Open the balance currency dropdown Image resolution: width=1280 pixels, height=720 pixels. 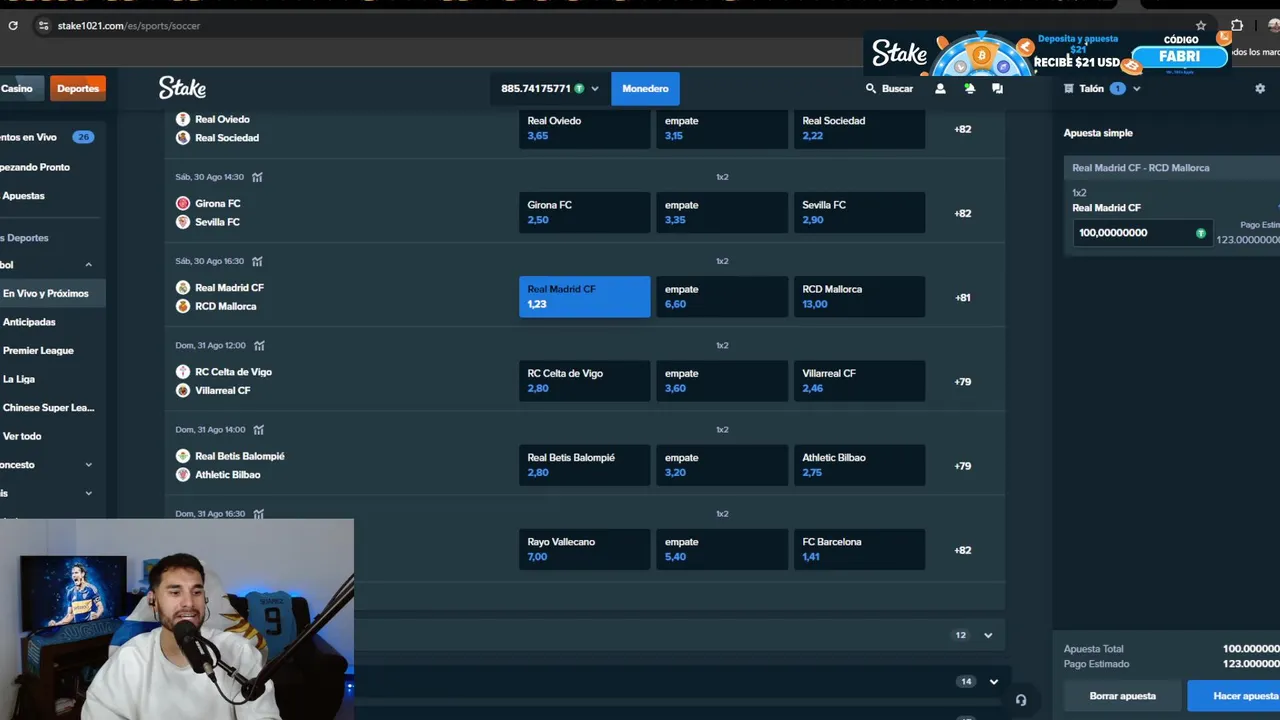coord(595,89)
